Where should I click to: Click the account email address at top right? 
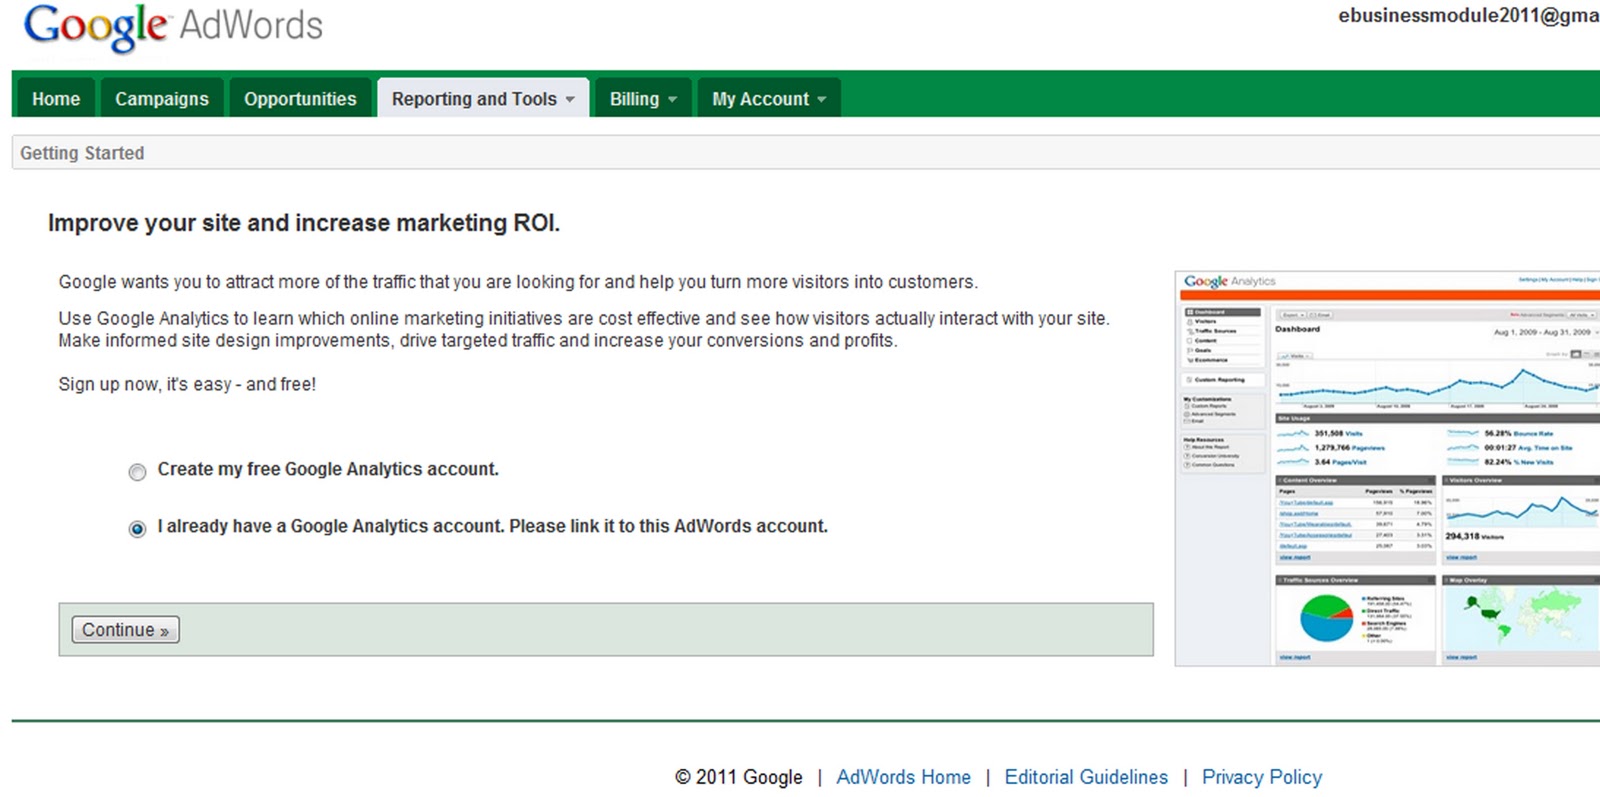pos(1467,16)
